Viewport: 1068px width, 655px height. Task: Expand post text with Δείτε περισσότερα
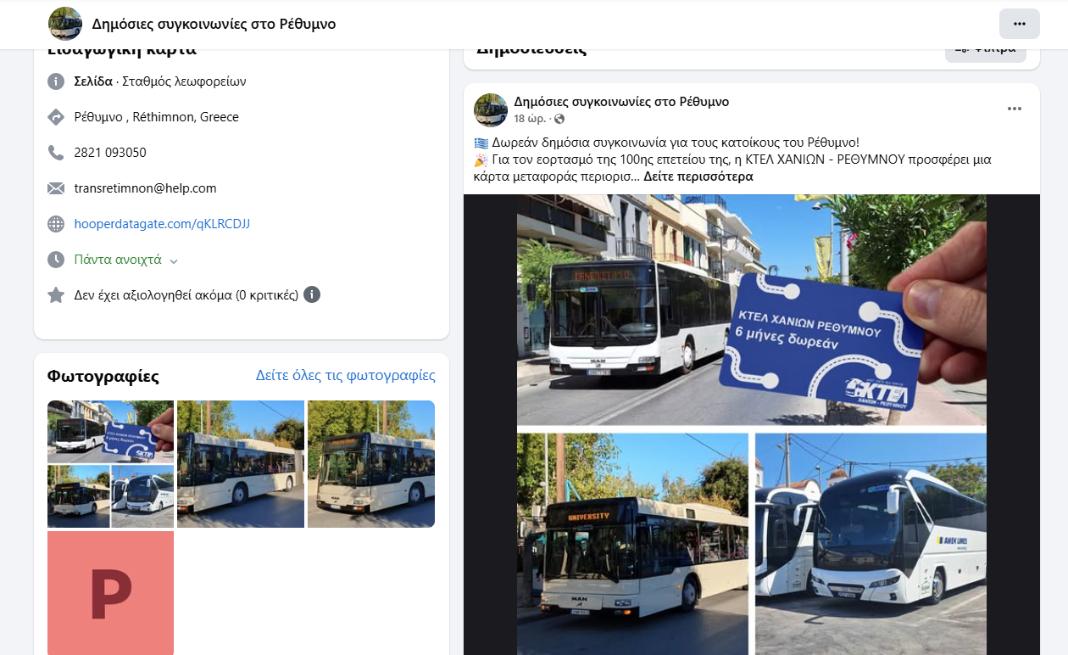pos(698,177)
